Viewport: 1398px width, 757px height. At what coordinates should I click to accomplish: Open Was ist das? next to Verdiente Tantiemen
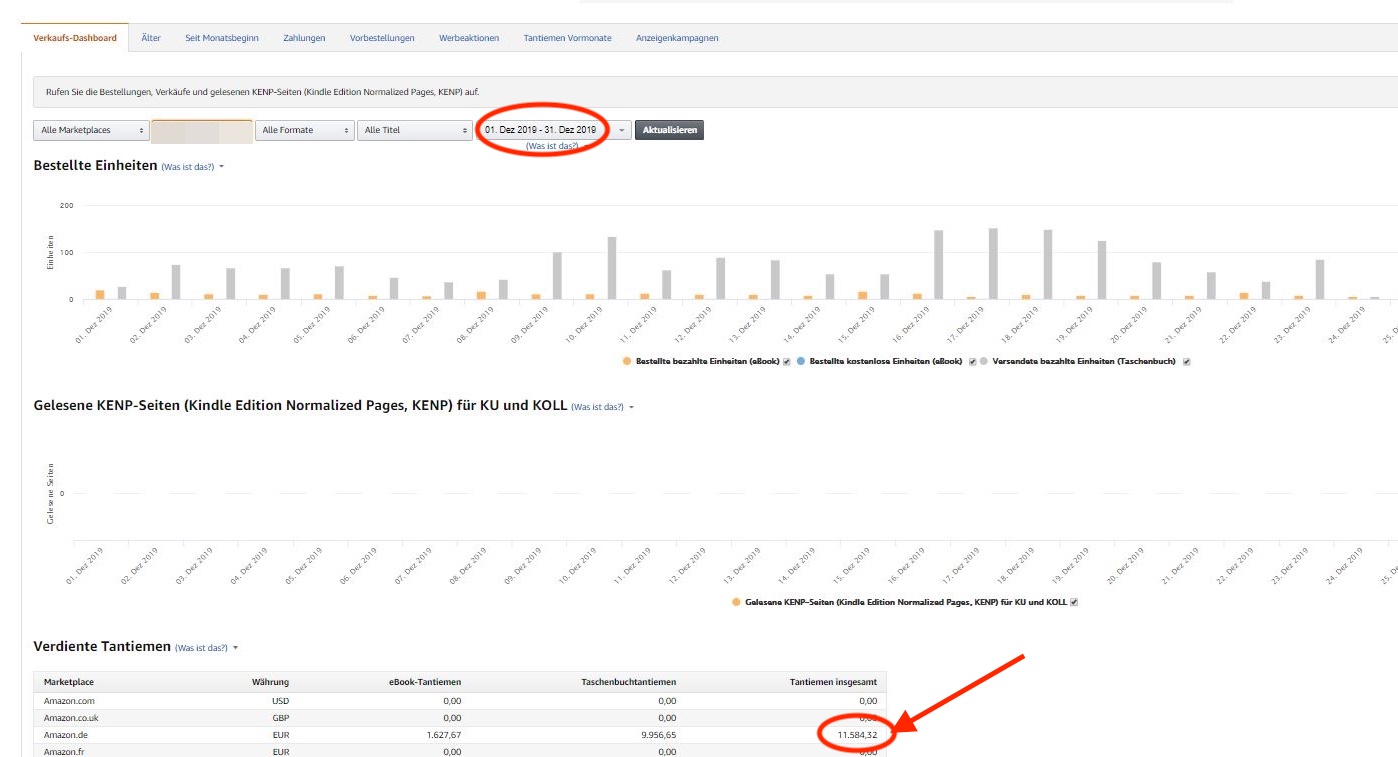tap(202, 648)
